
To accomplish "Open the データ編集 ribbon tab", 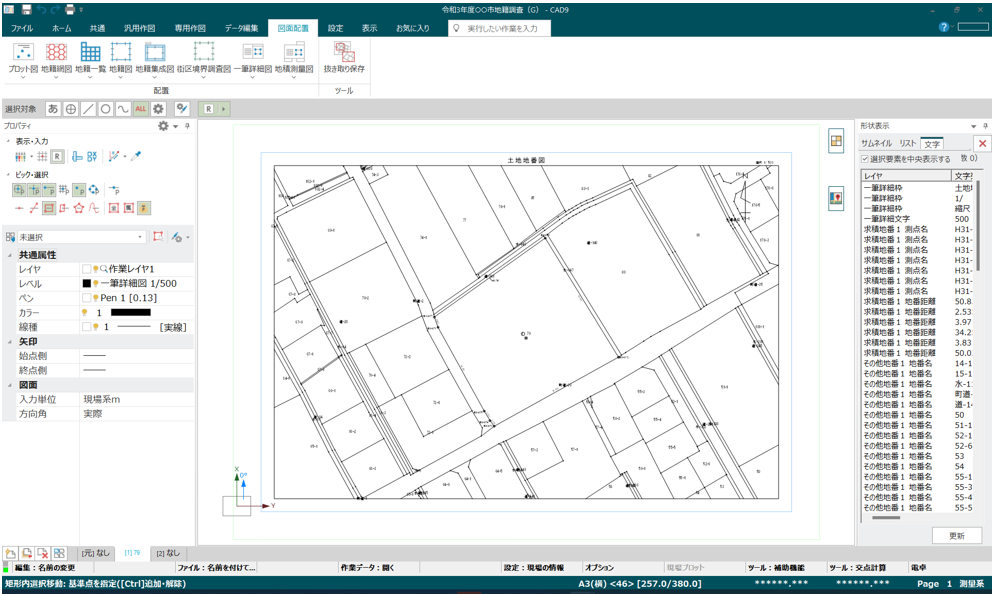I will pyautogui.click(x=241, y=28).
